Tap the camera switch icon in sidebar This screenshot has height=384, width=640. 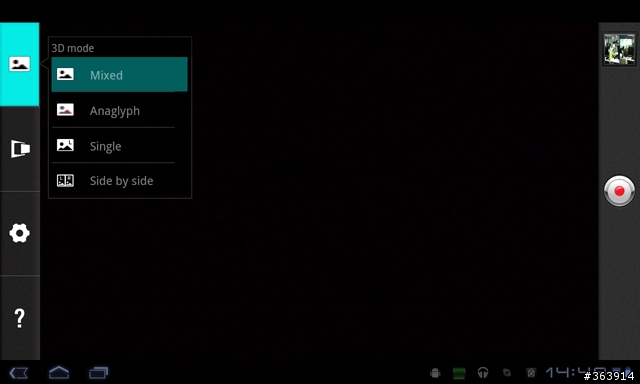(20, 149)
